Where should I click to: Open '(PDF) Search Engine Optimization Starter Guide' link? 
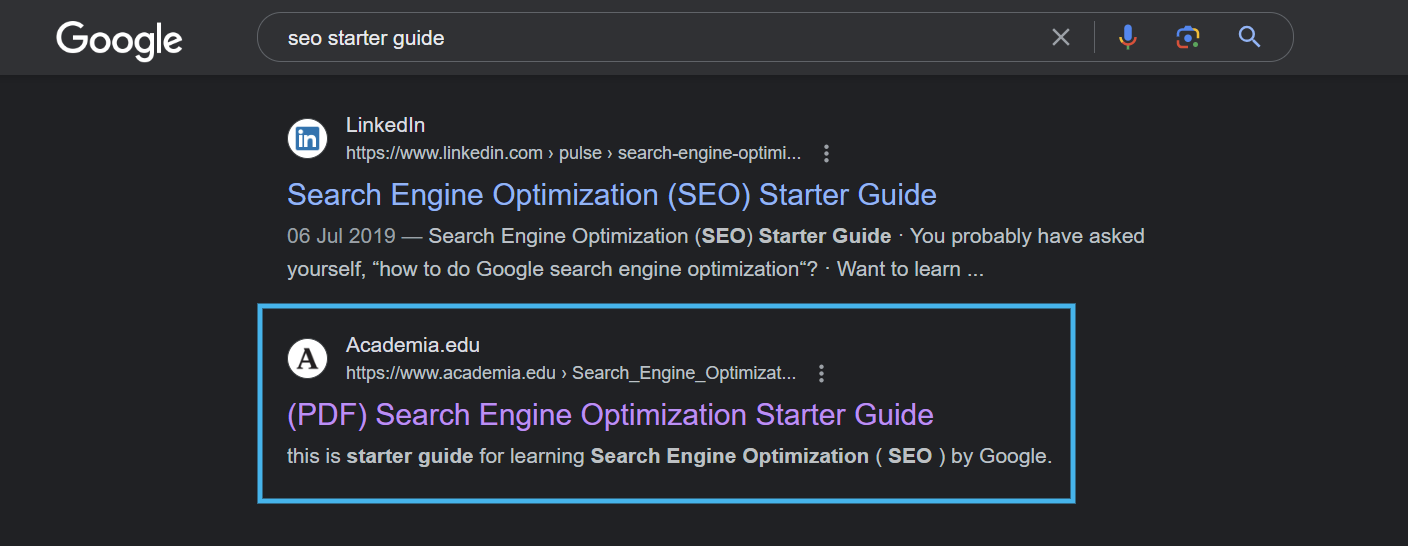(x=610, y=414)
